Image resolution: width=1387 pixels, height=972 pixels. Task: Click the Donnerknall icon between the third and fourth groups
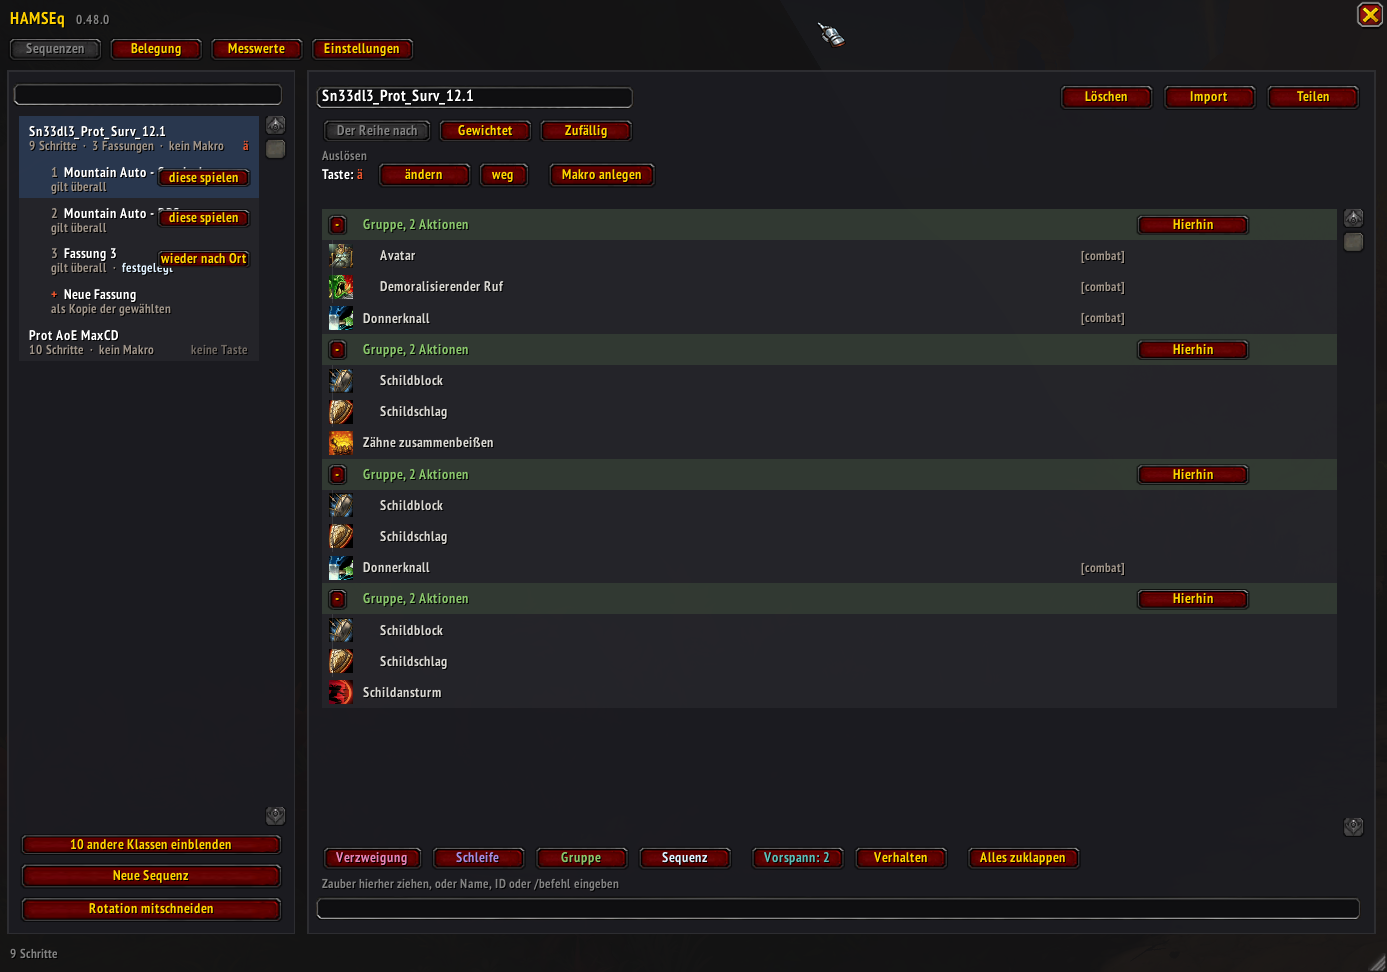click(341, 568)
